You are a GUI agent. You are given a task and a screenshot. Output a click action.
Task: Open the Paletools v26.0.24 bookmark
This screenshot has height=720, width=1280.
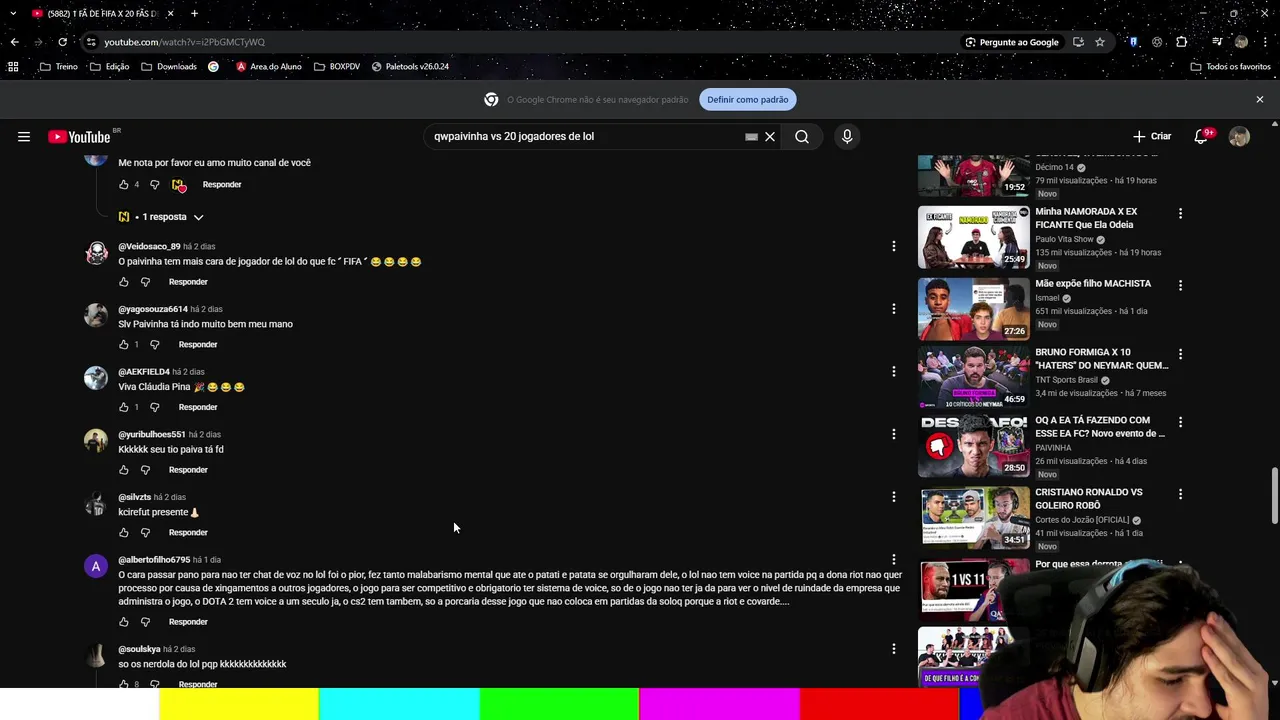coord(410,67)
